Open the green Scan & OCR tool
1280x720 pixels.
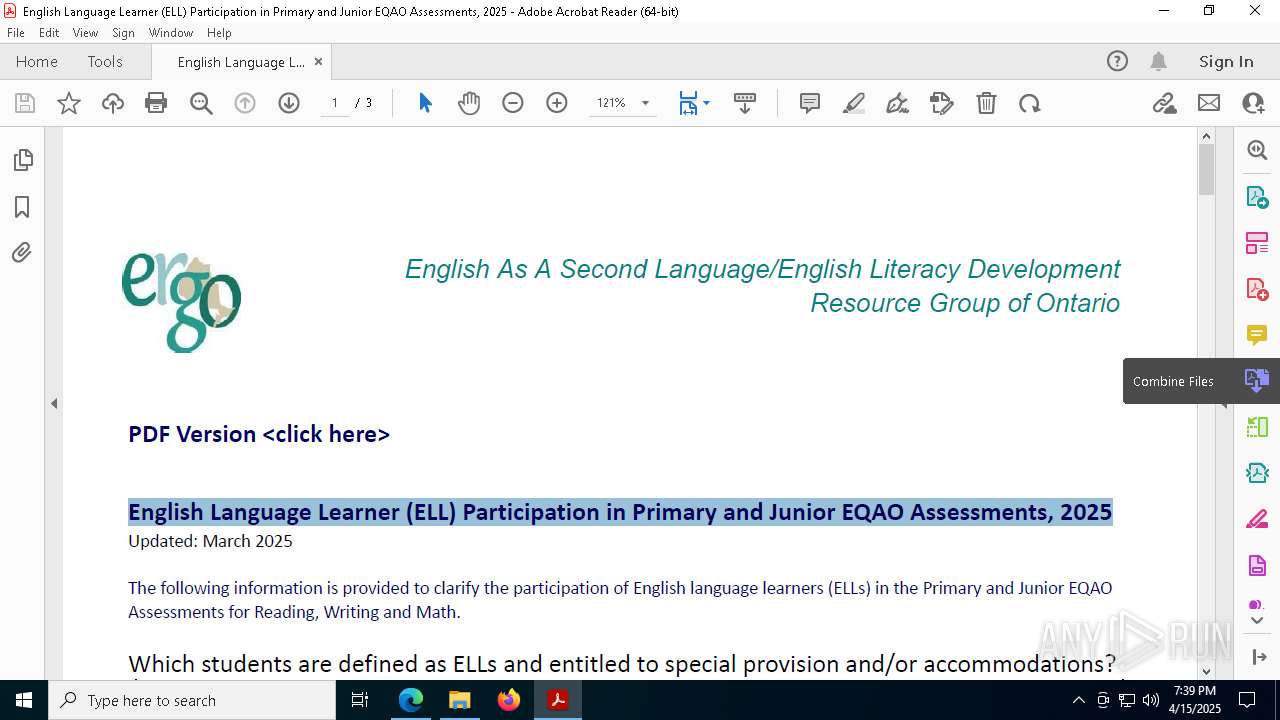pyautogui.click(x=1257, y=427)
